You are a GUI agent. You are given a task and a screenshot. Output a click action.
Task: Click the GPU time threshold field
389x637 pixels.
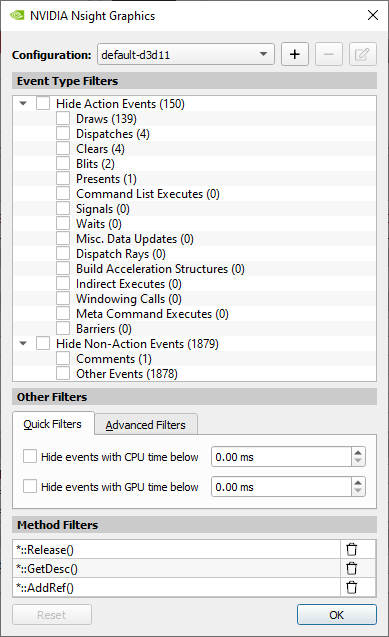click(x=281, y=487)
